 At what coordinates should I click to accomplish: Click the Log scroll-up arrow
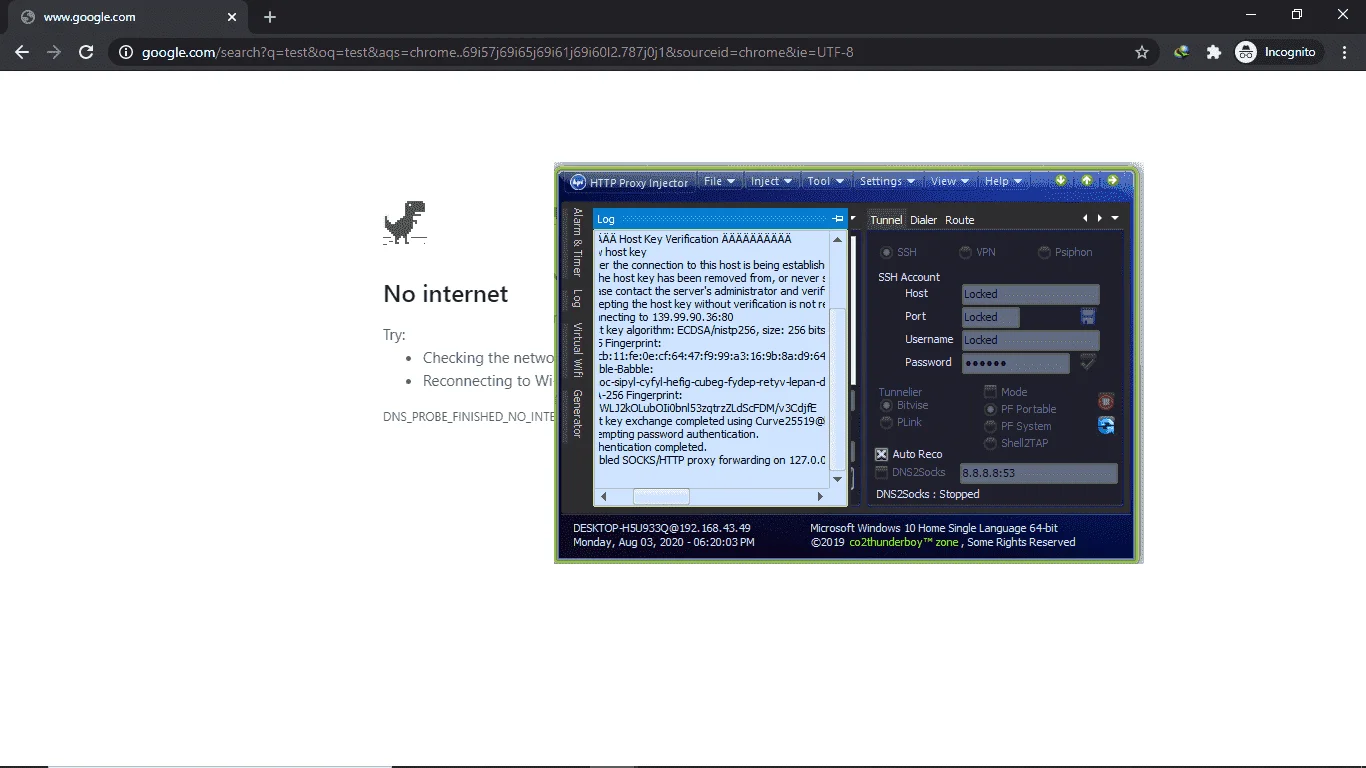click(839, 240)
